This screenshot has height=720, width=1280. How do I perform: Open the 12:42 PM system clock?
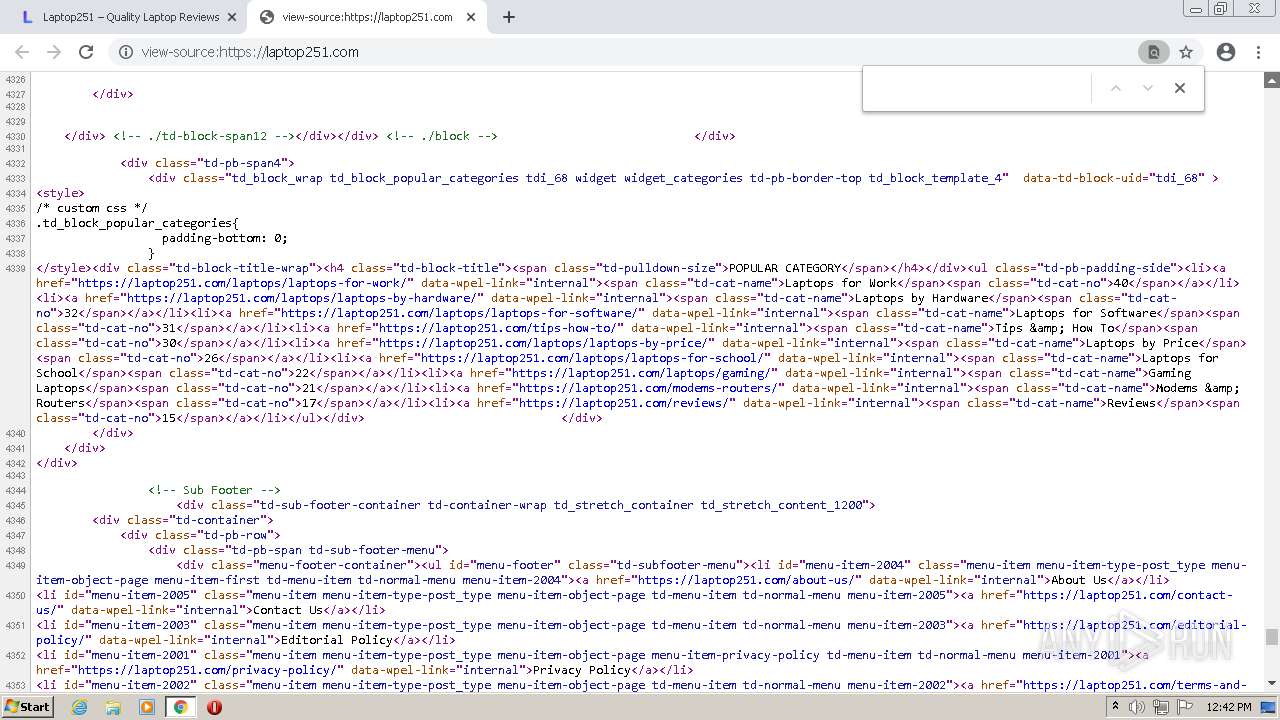[x=1228, y=707]
